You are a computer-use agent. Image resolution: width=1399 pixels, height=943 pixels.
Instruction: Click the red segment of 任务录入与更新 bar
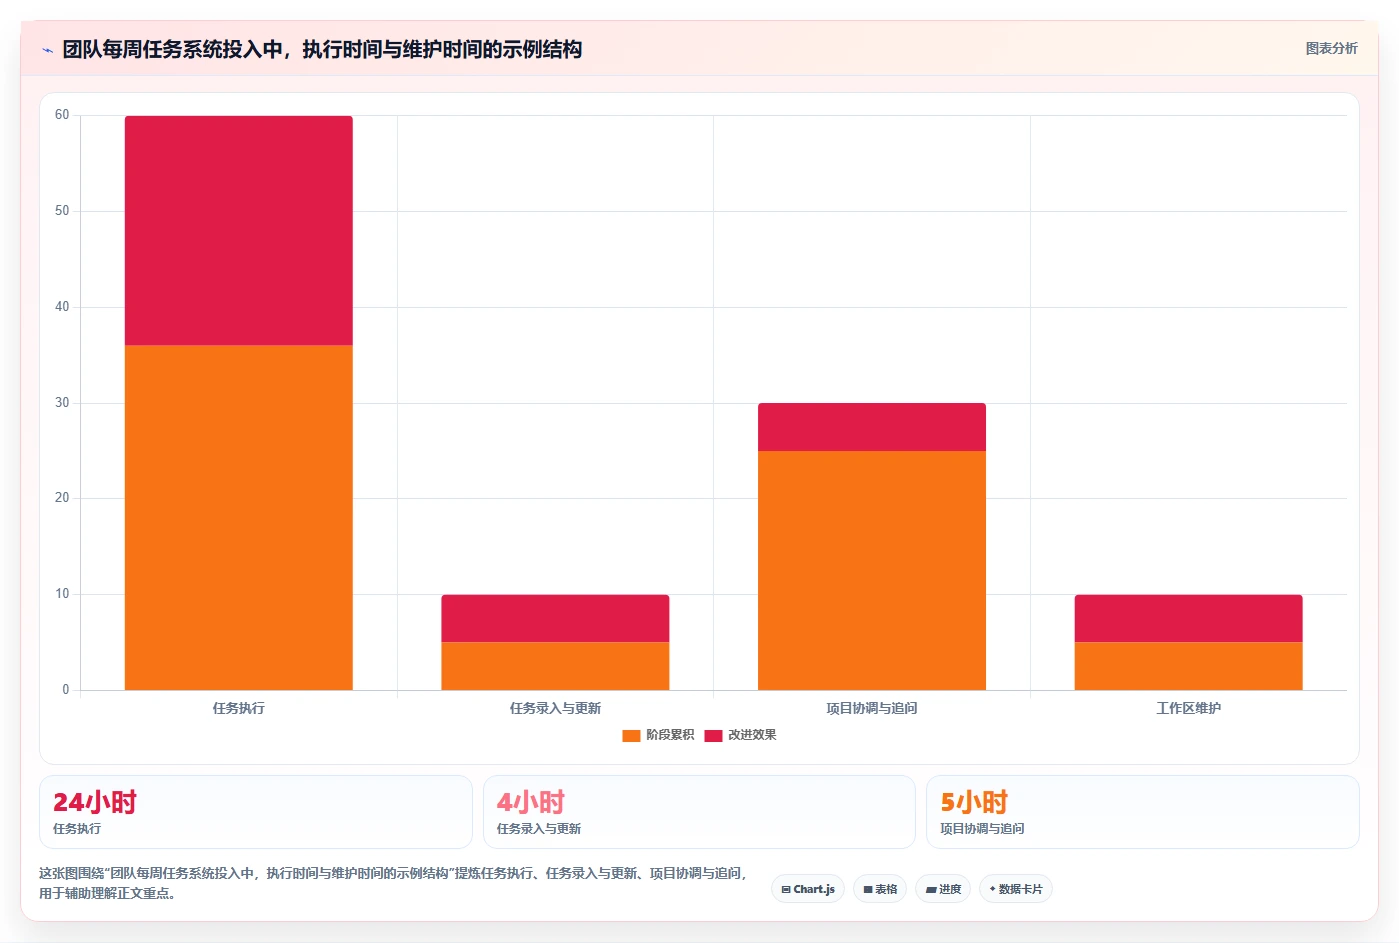point(555,618)
